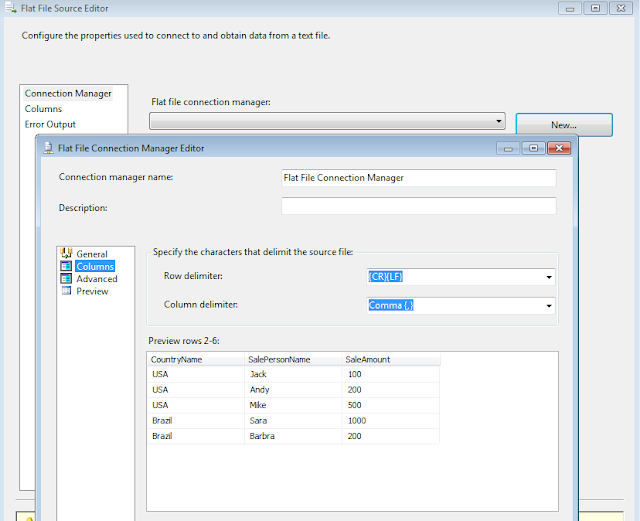Image resolution: width=640 pixels, height=521 pixels.
Task: Maximize the Flat File Source Editor window
Action: pos(596,8)
